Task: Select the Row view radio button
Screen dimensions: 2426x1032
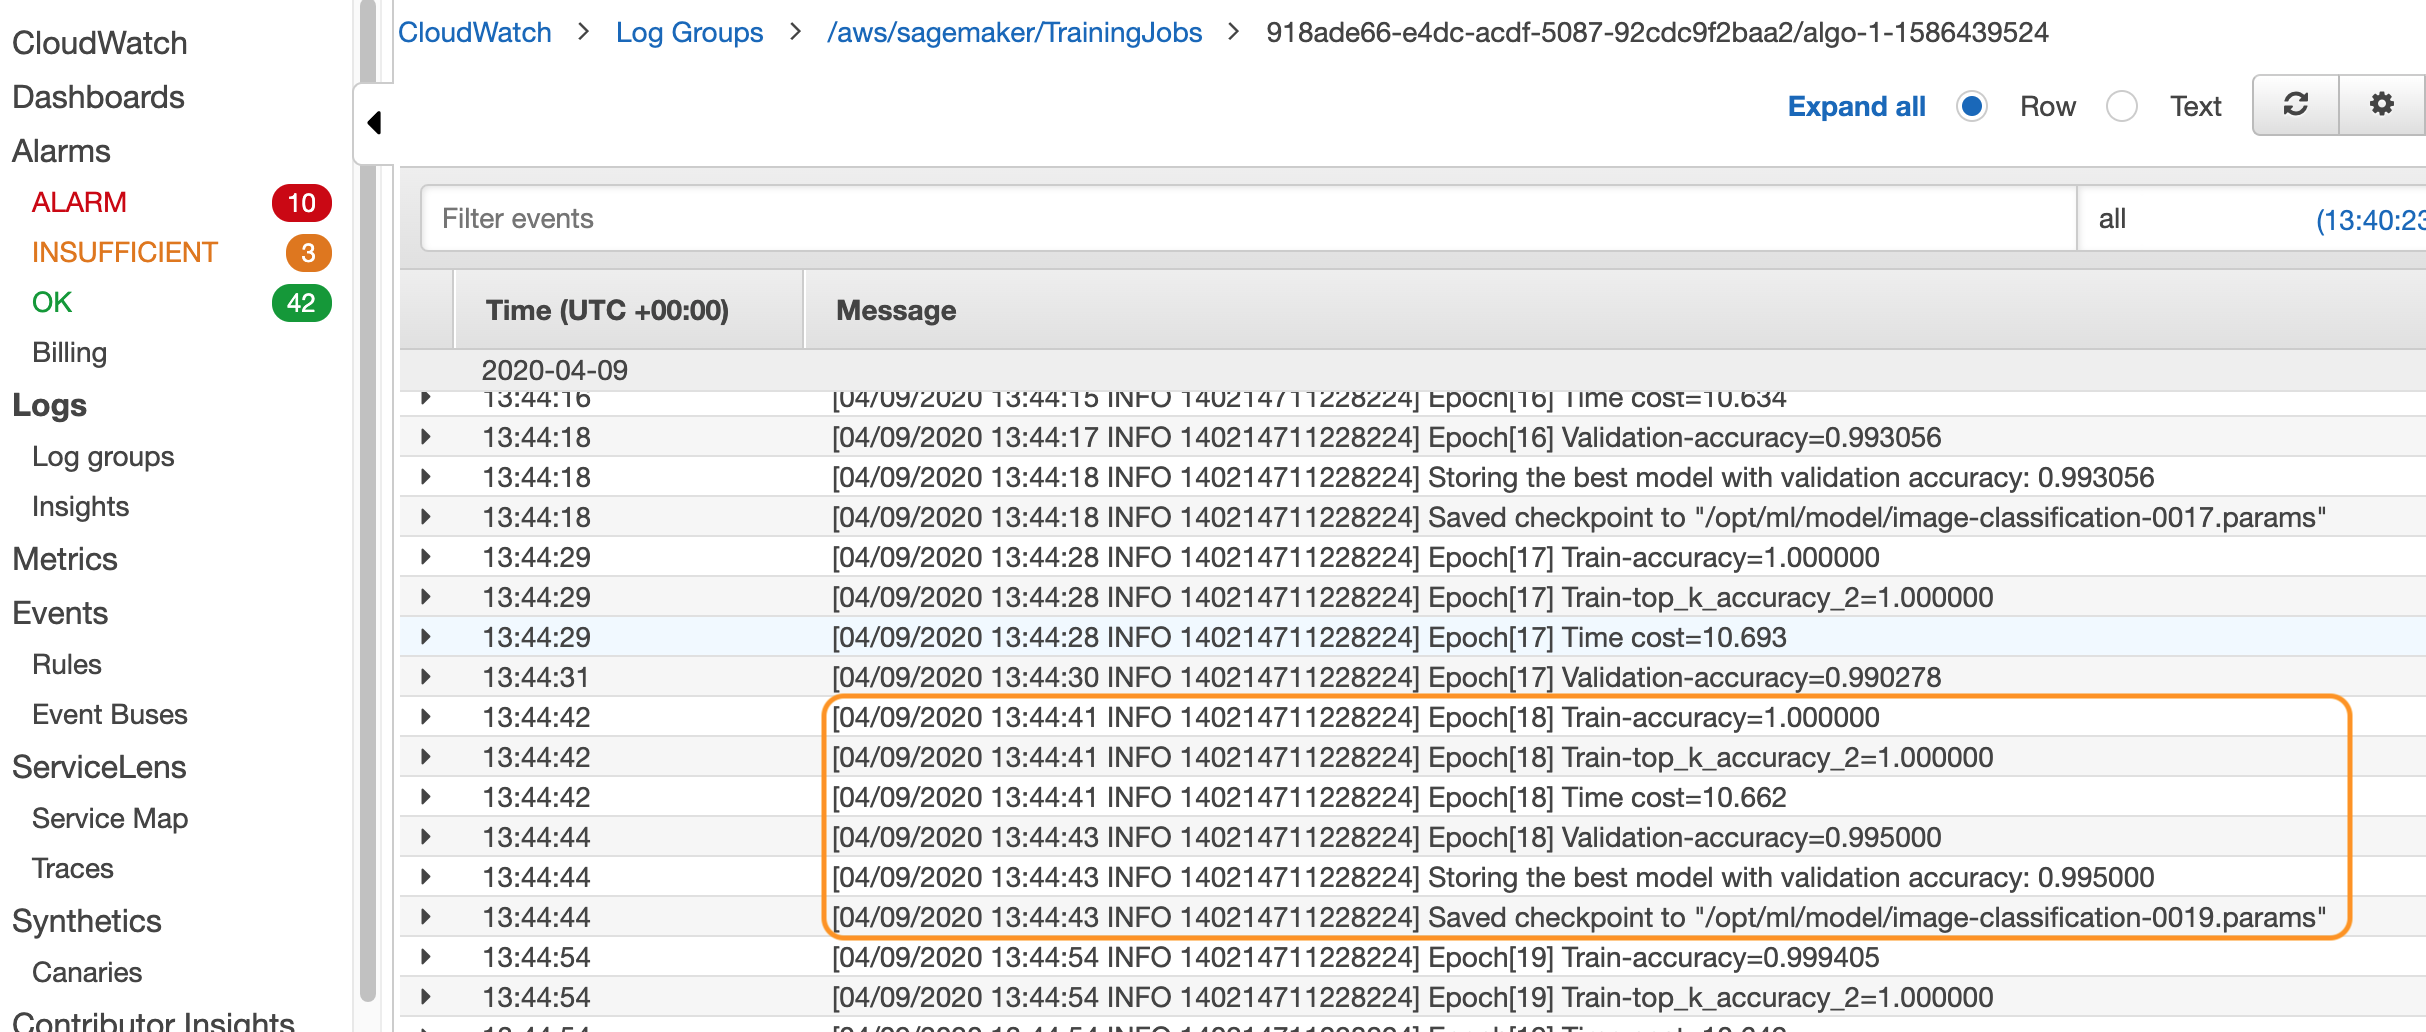Action: coord(1972,106)
